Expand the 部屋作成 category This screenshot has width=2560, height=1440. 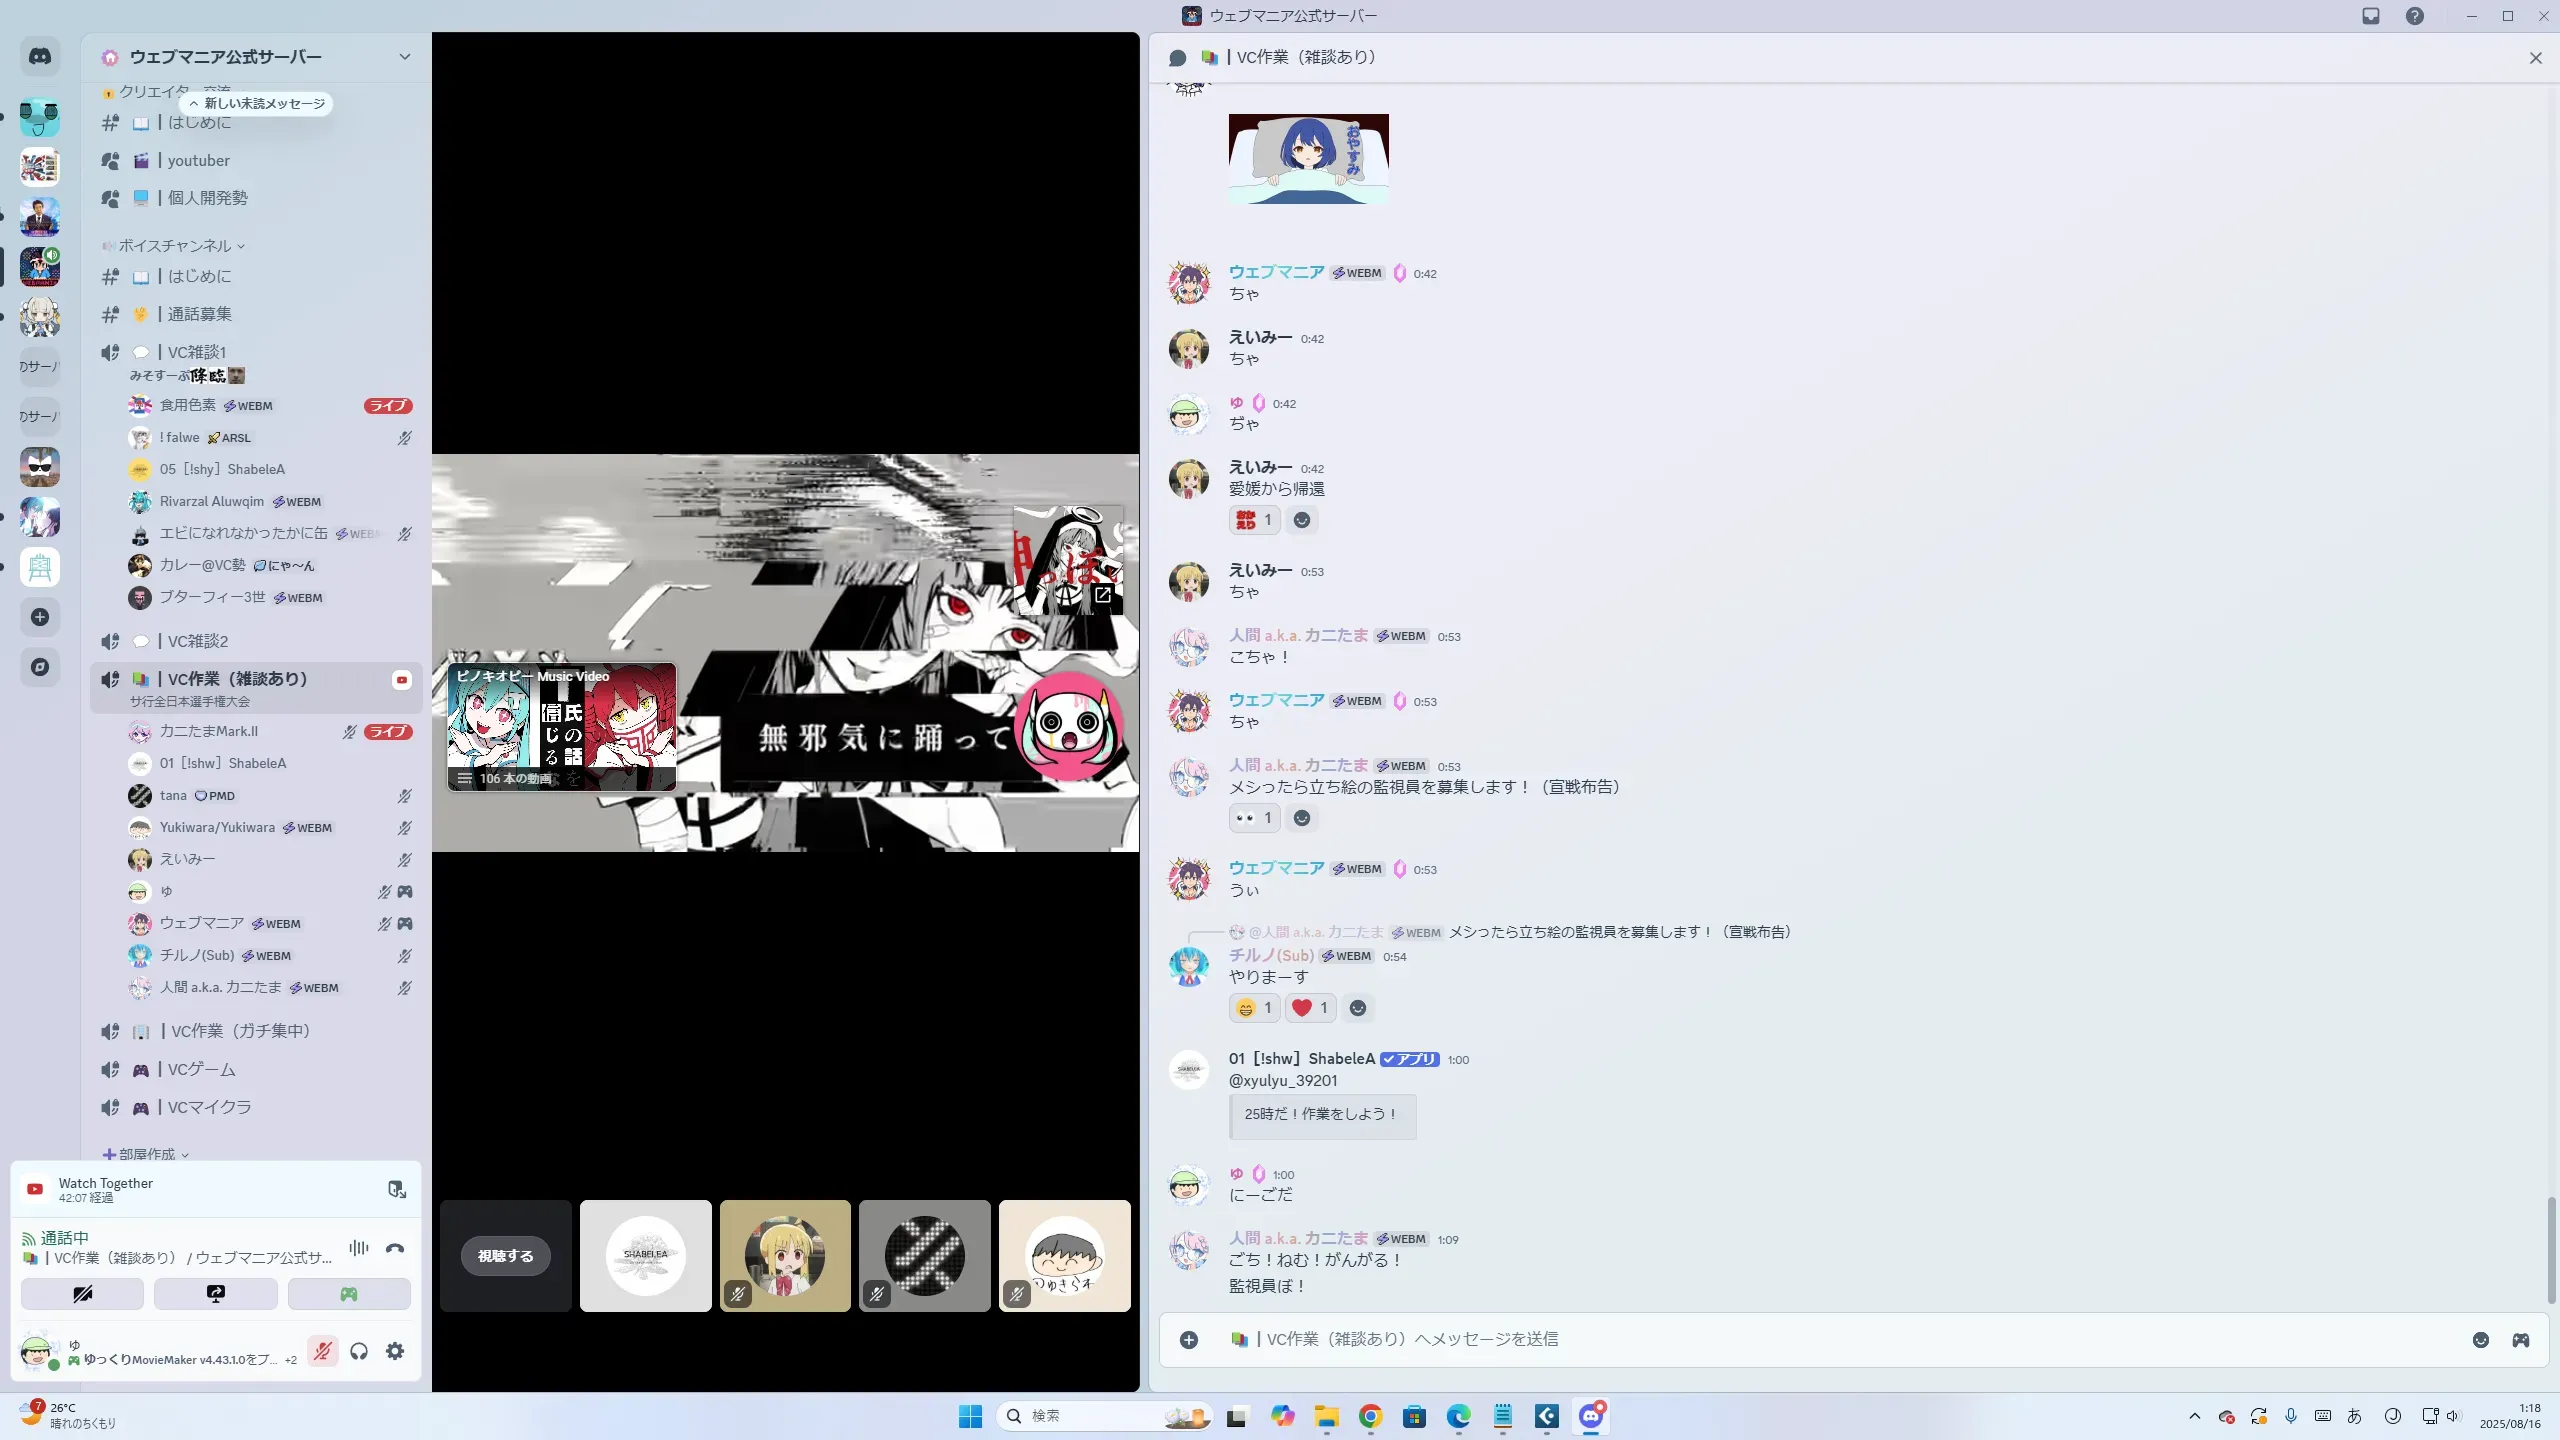point(147,1154)
